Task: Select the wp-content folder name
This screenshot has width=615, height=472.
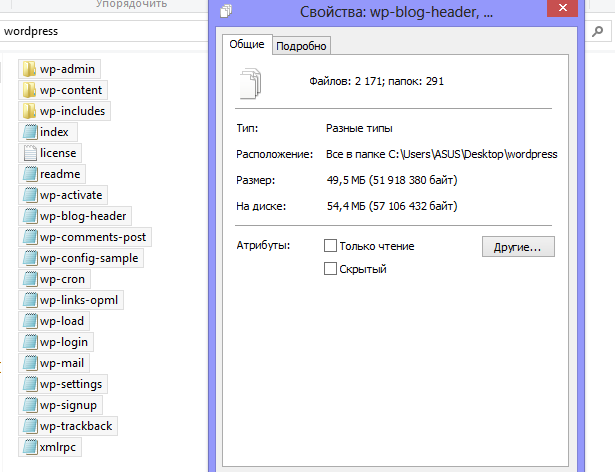Action: pyautogui.click(x=71, y=90)
